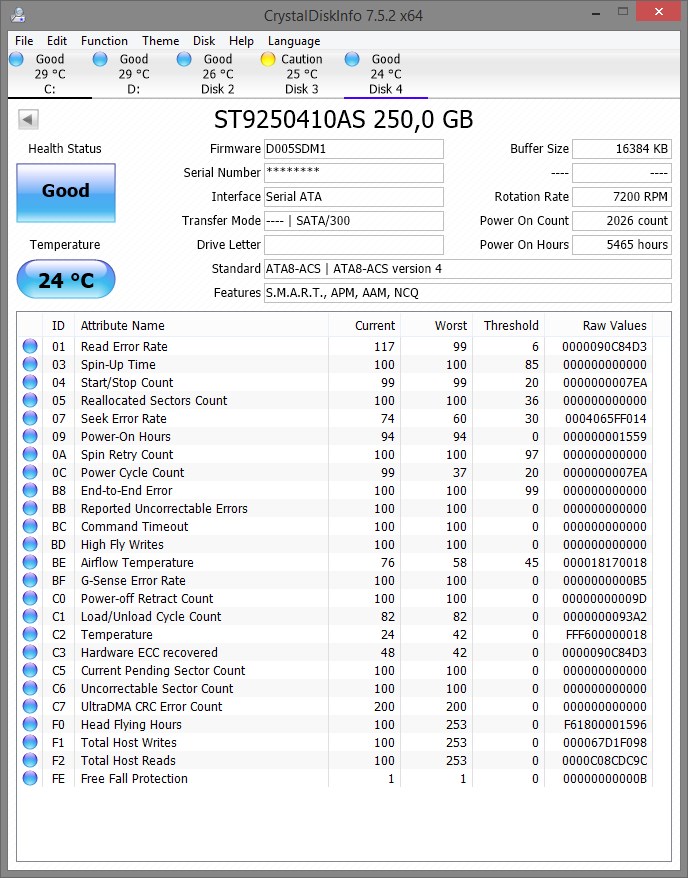This screenshot has width=688, height=878.
Task: Click status orb for Total Host Writes
Action: click(30, 742)
